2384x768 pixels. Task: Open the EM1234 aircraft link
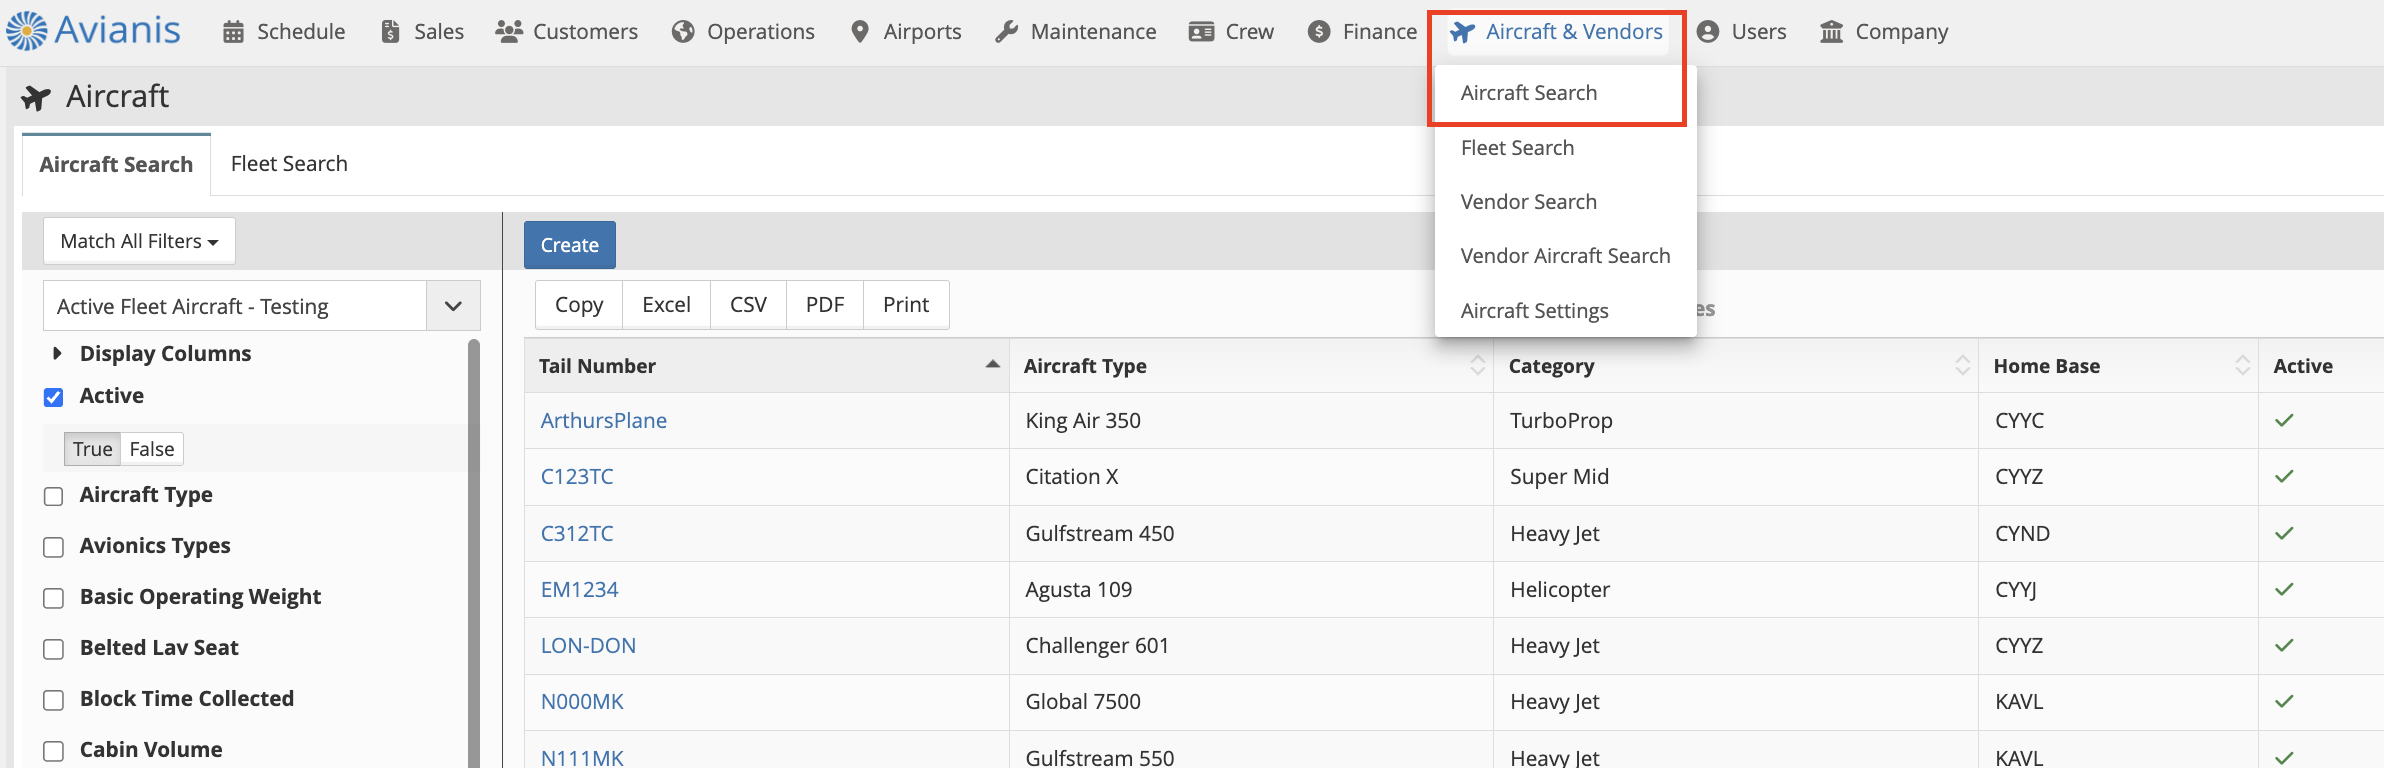coord(580,590)
